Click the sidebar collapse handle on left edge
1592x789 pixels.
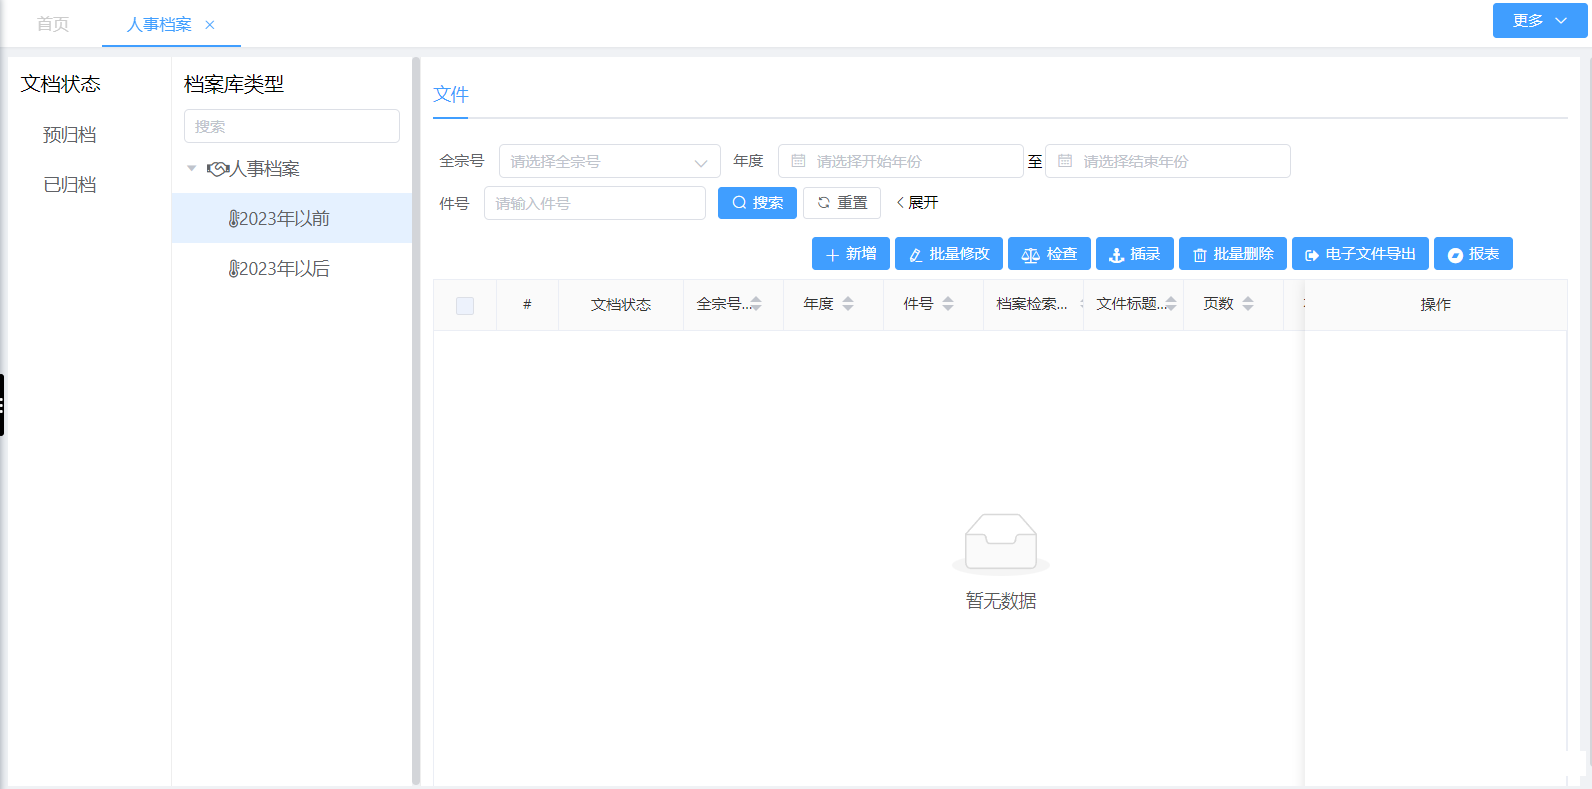point(2,405)
